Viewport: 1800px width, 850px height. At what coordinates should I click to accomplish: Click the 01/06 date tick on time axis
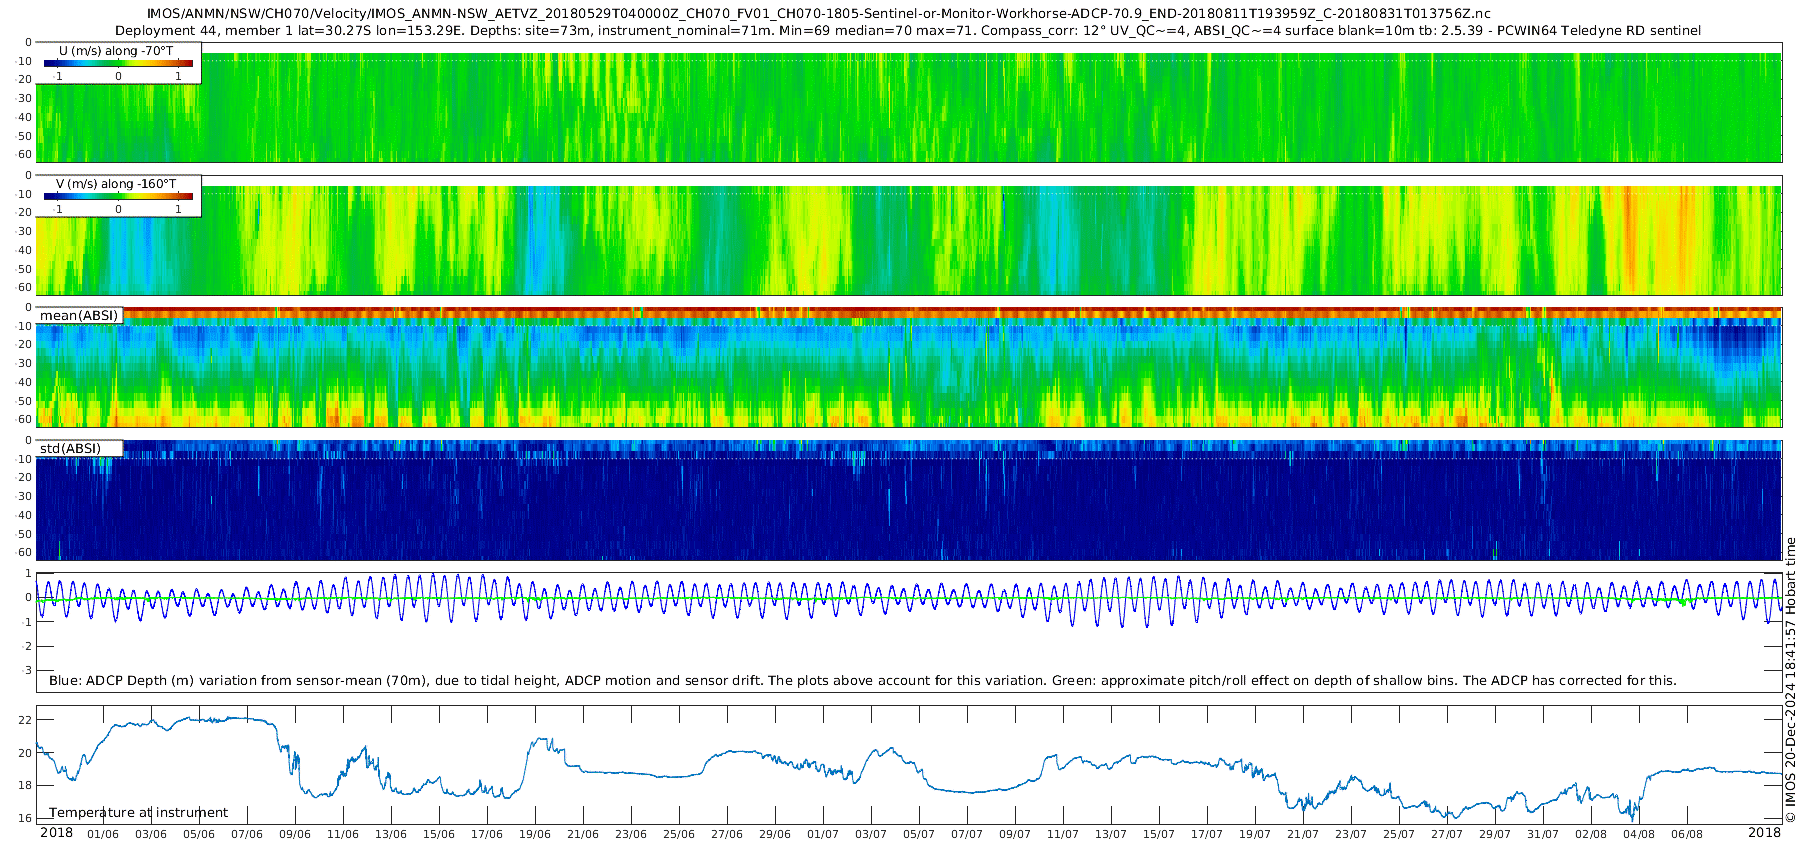click(x=103, y=834)
